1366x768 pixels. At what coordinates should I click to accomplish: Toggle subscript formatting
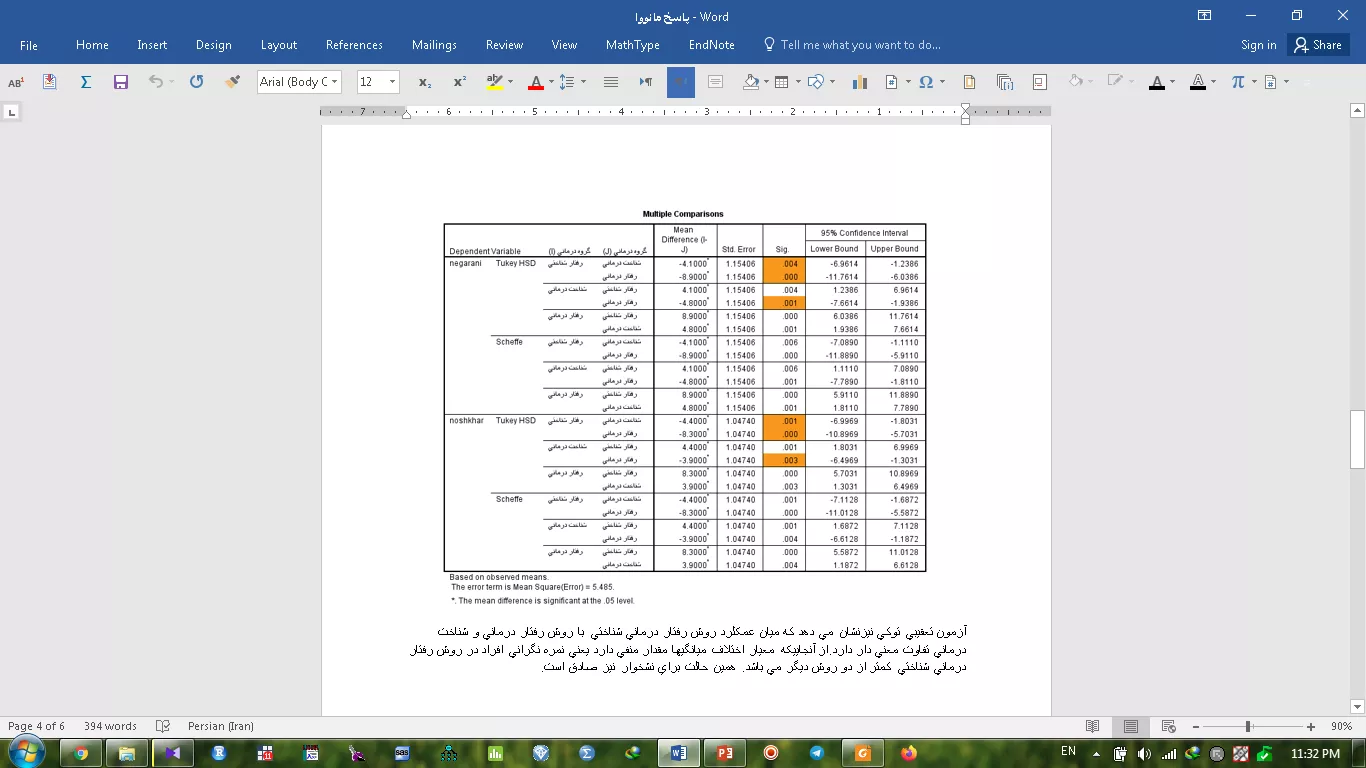[x=425, y=82]
